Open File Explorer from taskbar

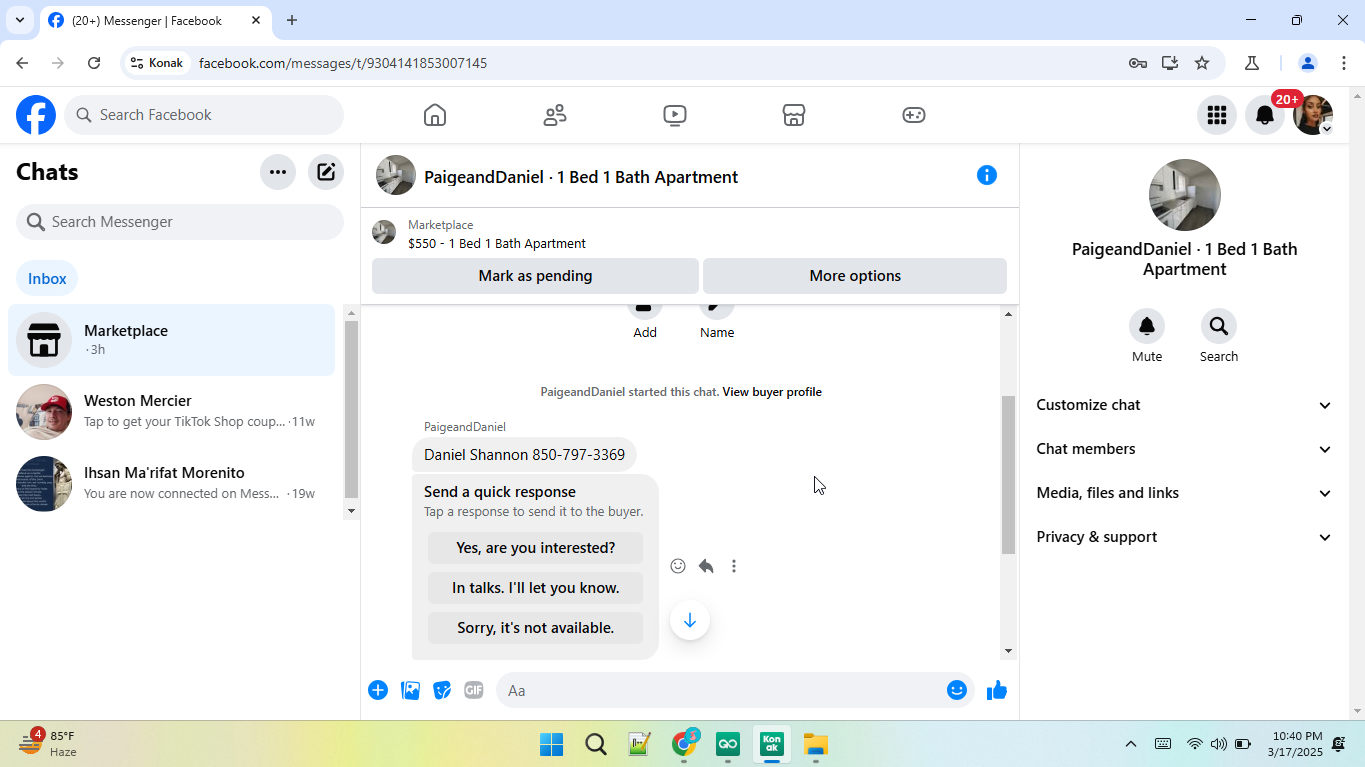pos(816,744)
